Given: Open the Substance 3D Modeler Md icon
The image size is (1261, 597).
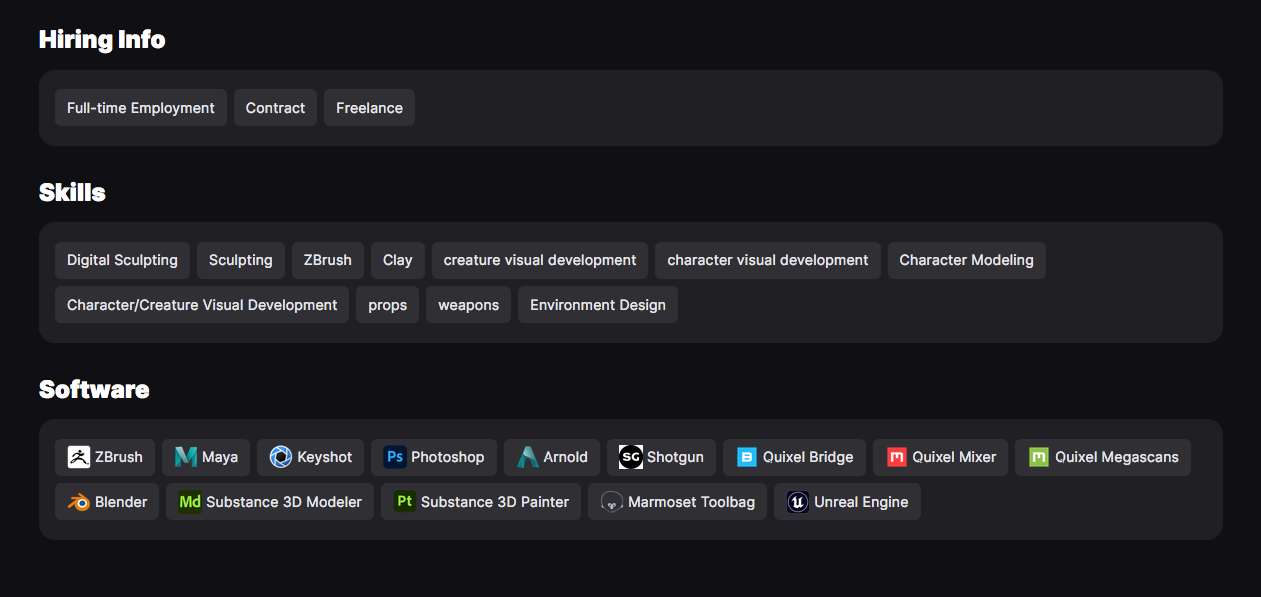Looking at the screenshot, I should [190, 502].
